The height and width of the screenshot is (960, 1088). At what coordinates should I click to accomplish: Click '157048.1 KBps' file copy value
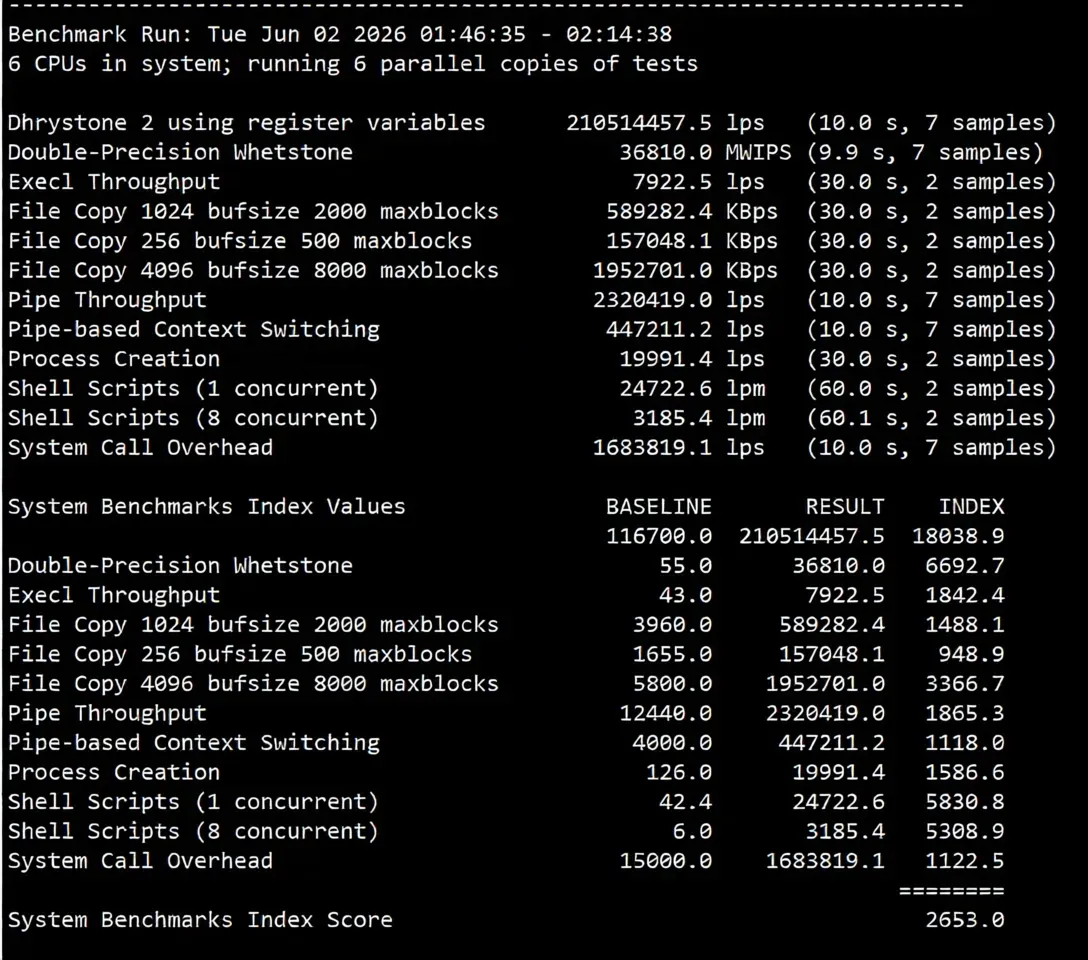(x=692, y=241)
